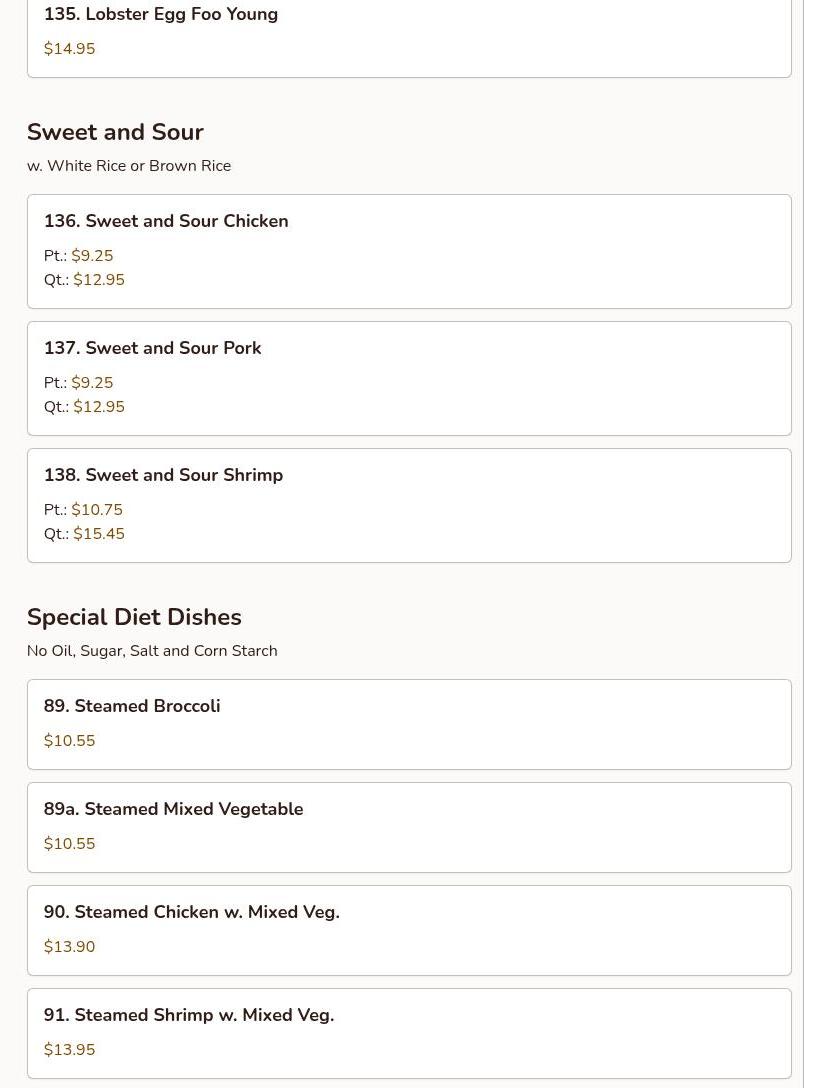Select Steamed Mixed Vegetable item
The image size is (824, 1088).
click(x=173, y=809)
